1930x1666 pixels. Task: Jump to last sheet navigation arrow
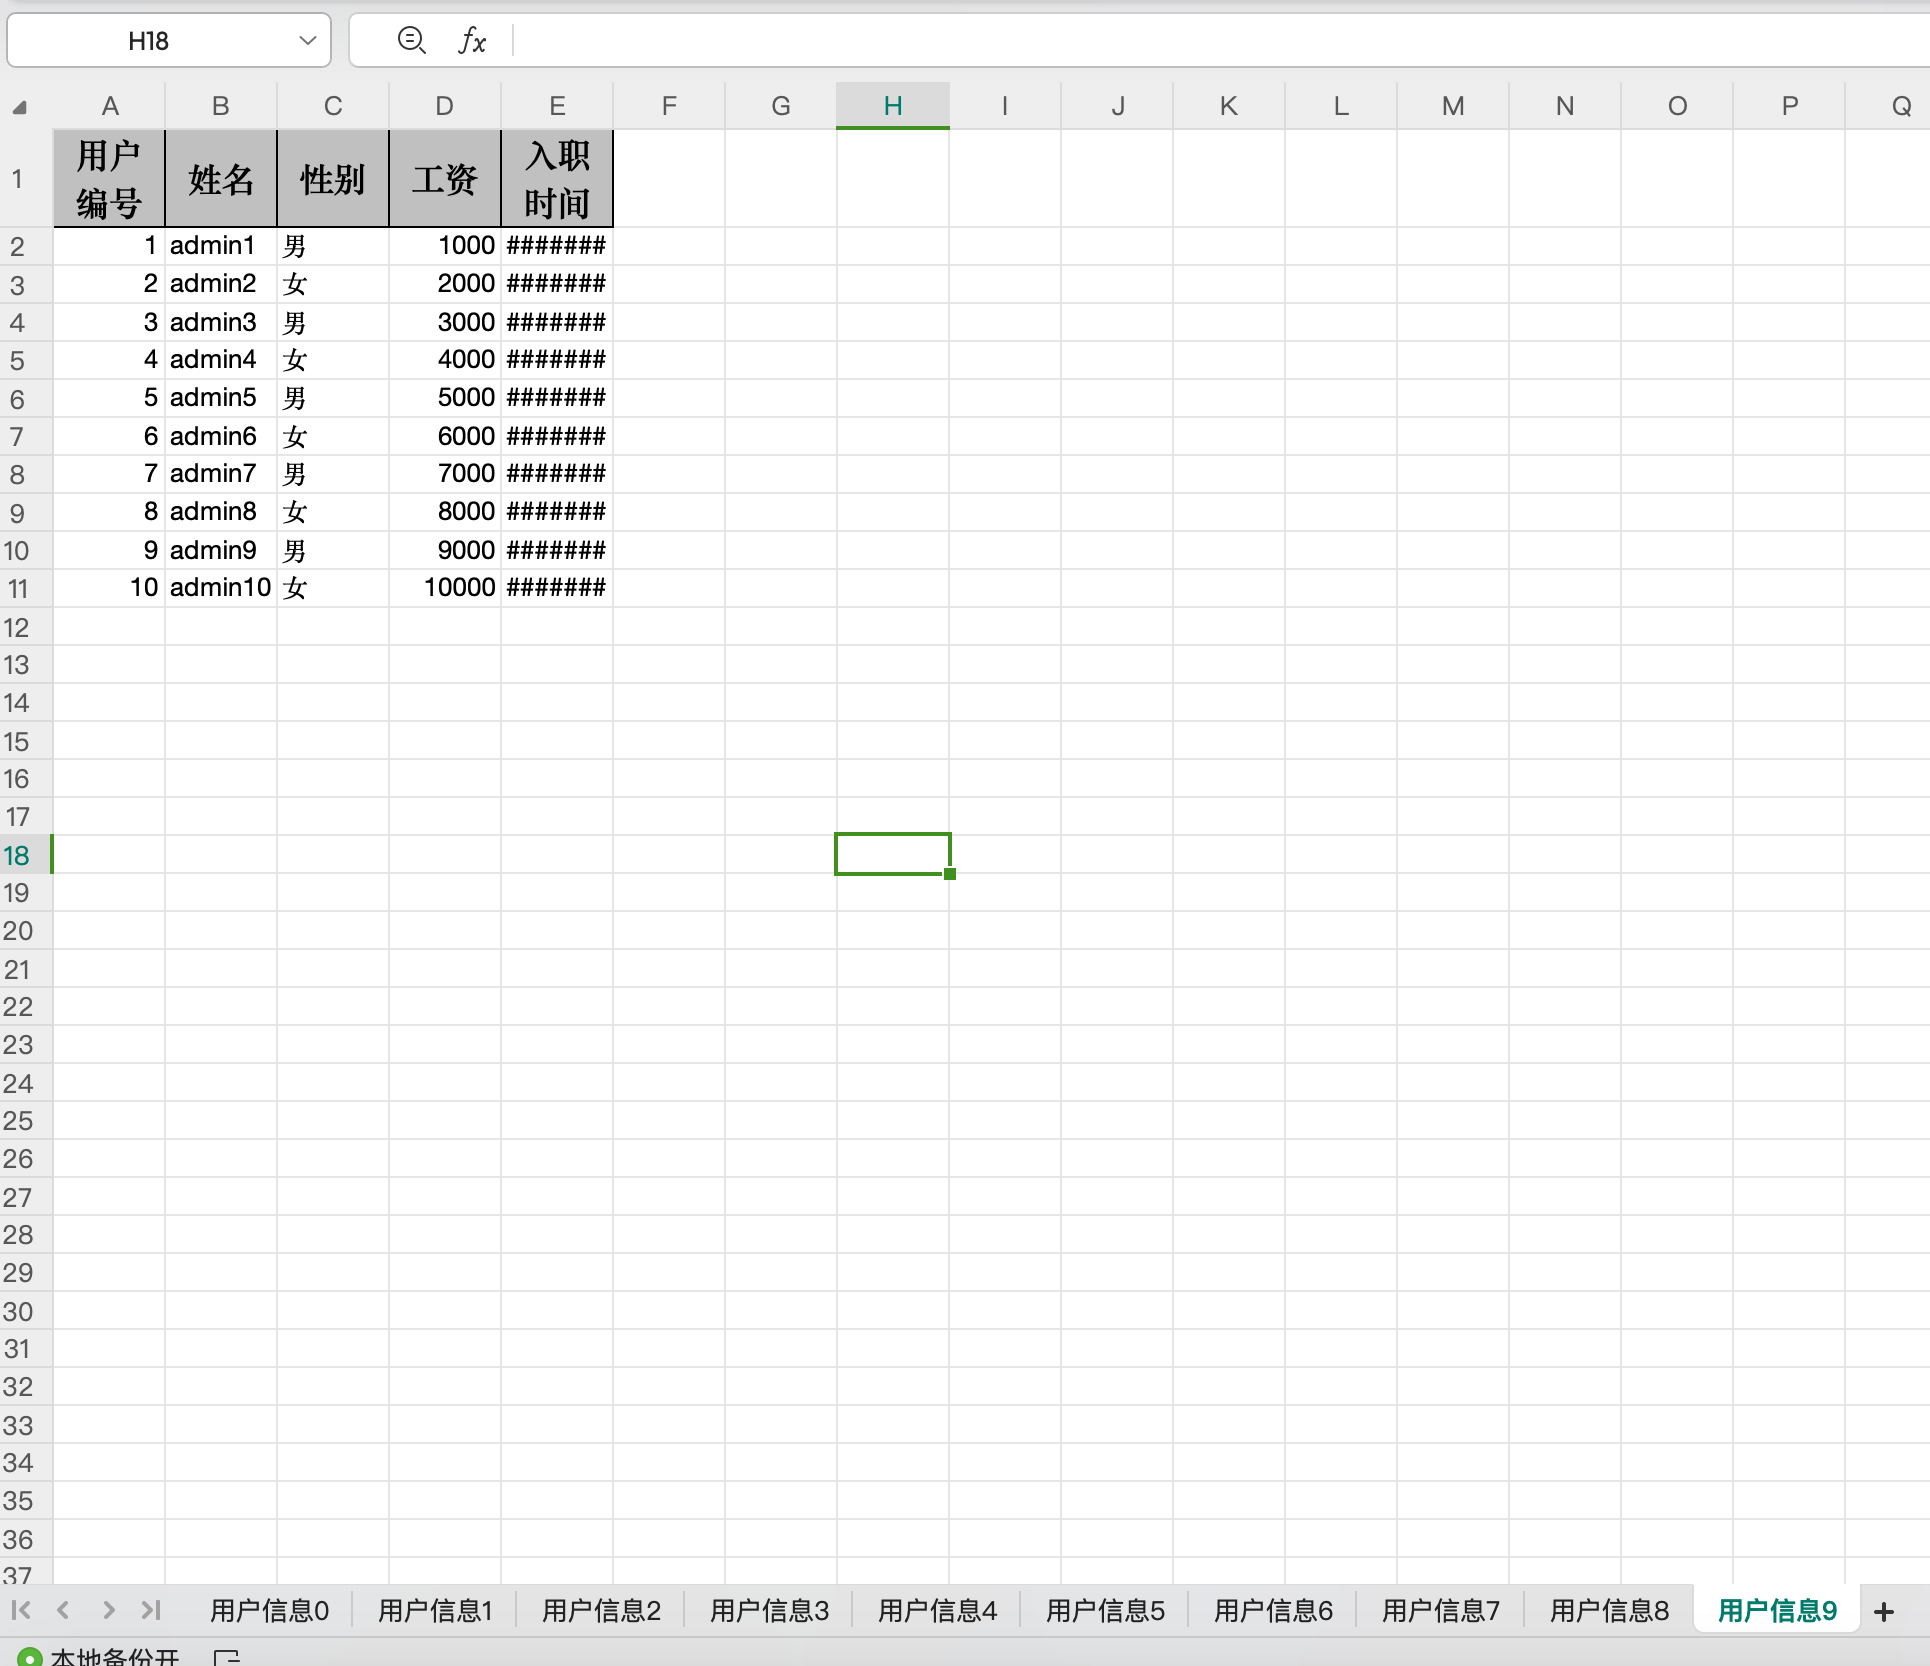[x=151, y=1610]
